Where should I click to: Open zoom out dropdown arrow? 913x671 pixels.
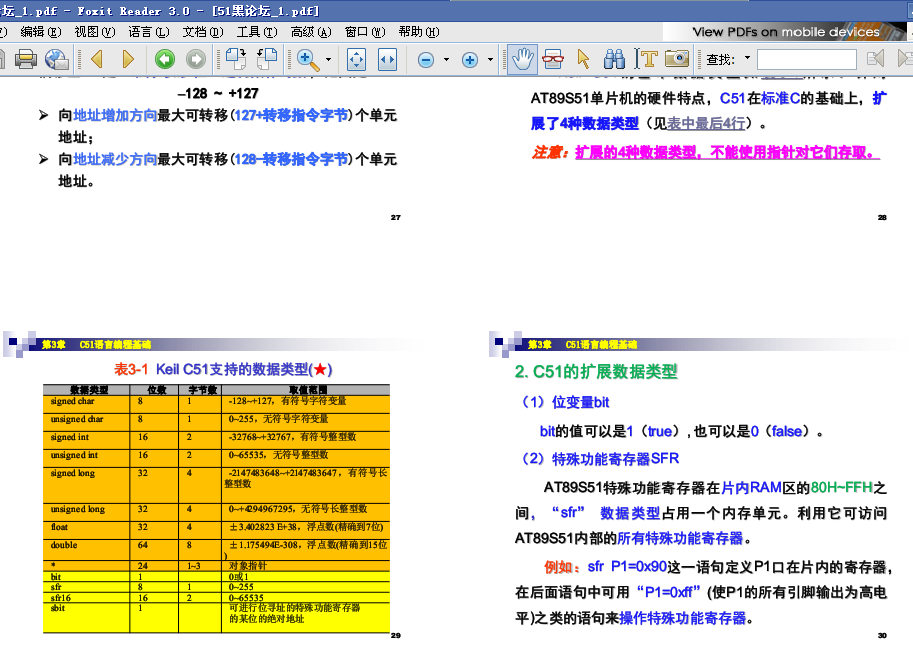coord(447,59)
